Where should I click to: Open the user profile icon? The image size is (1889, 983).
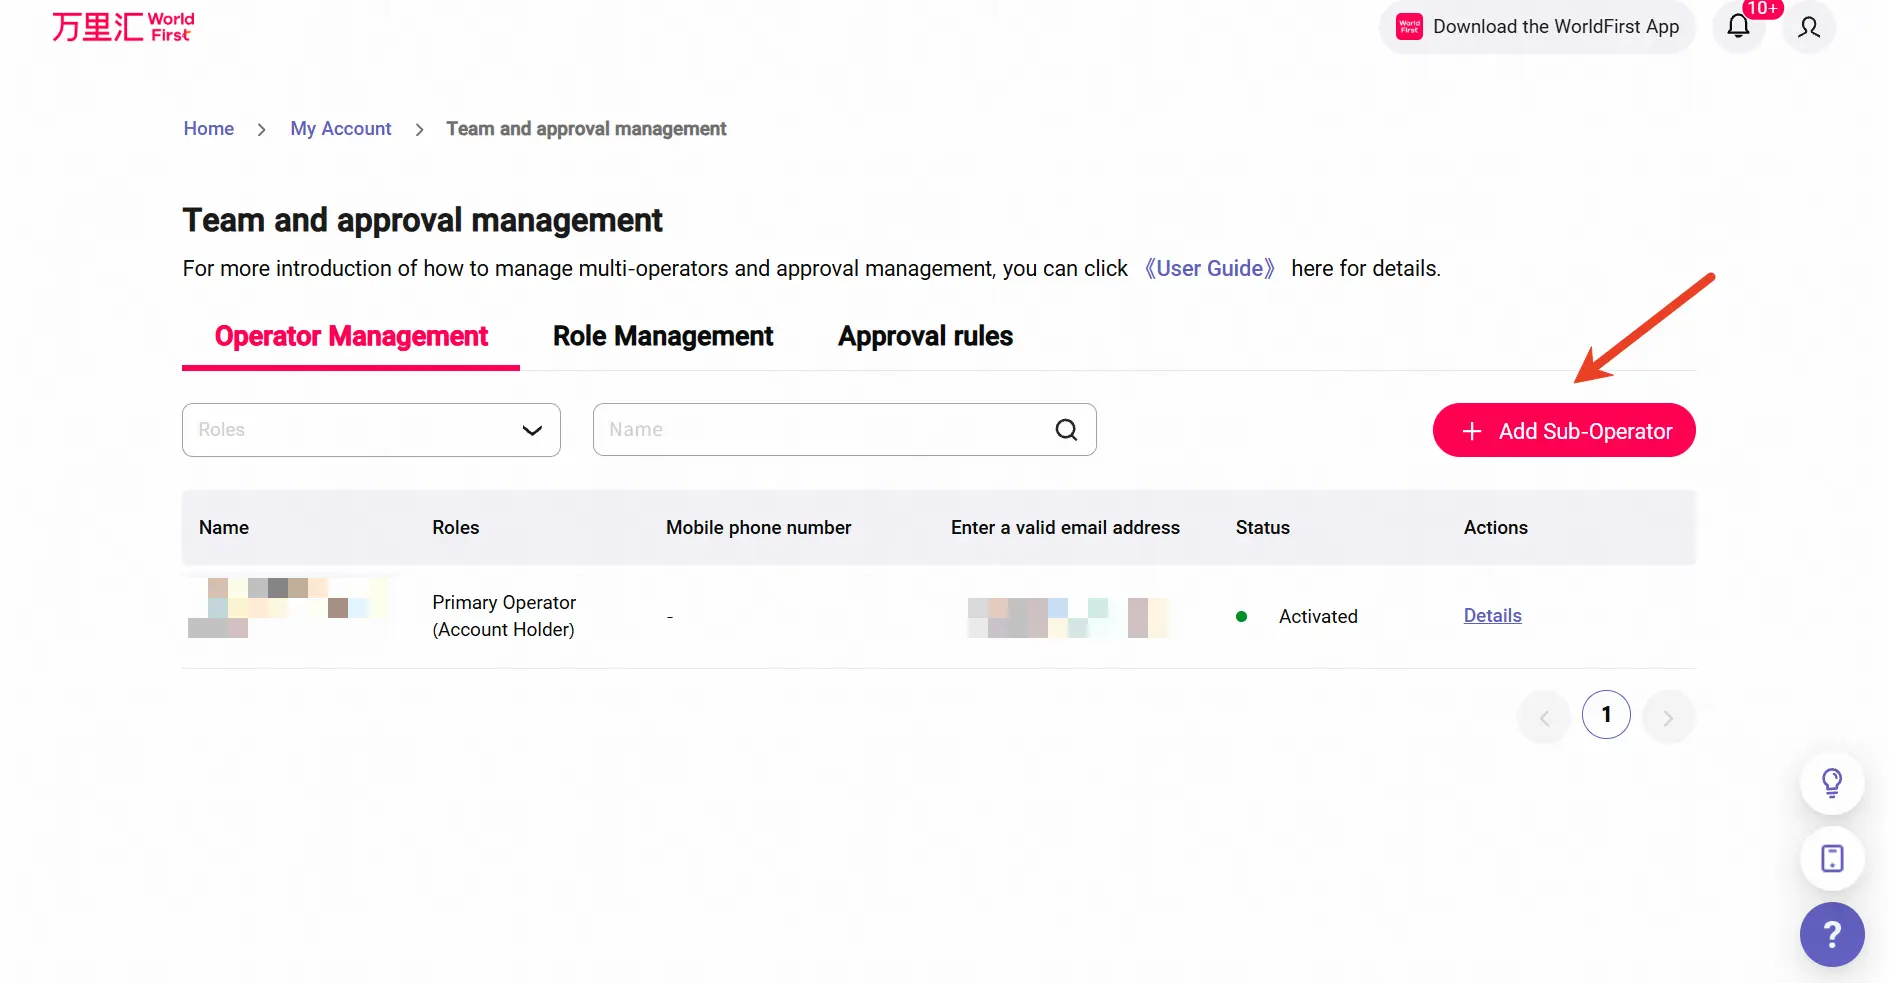click(1809, 27)
